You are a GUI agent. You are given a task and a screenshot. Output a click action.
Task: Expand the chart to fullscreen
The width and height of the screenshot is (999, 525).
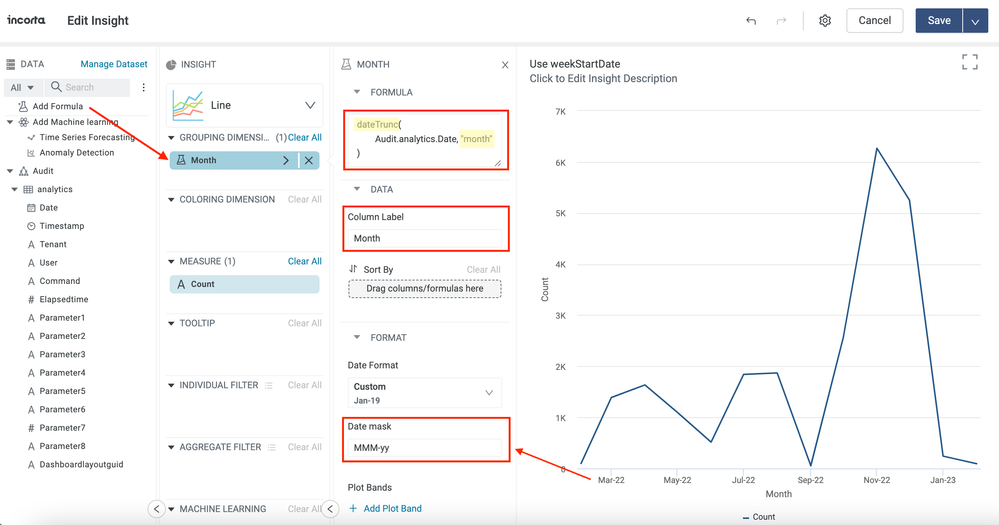[969, 63]
